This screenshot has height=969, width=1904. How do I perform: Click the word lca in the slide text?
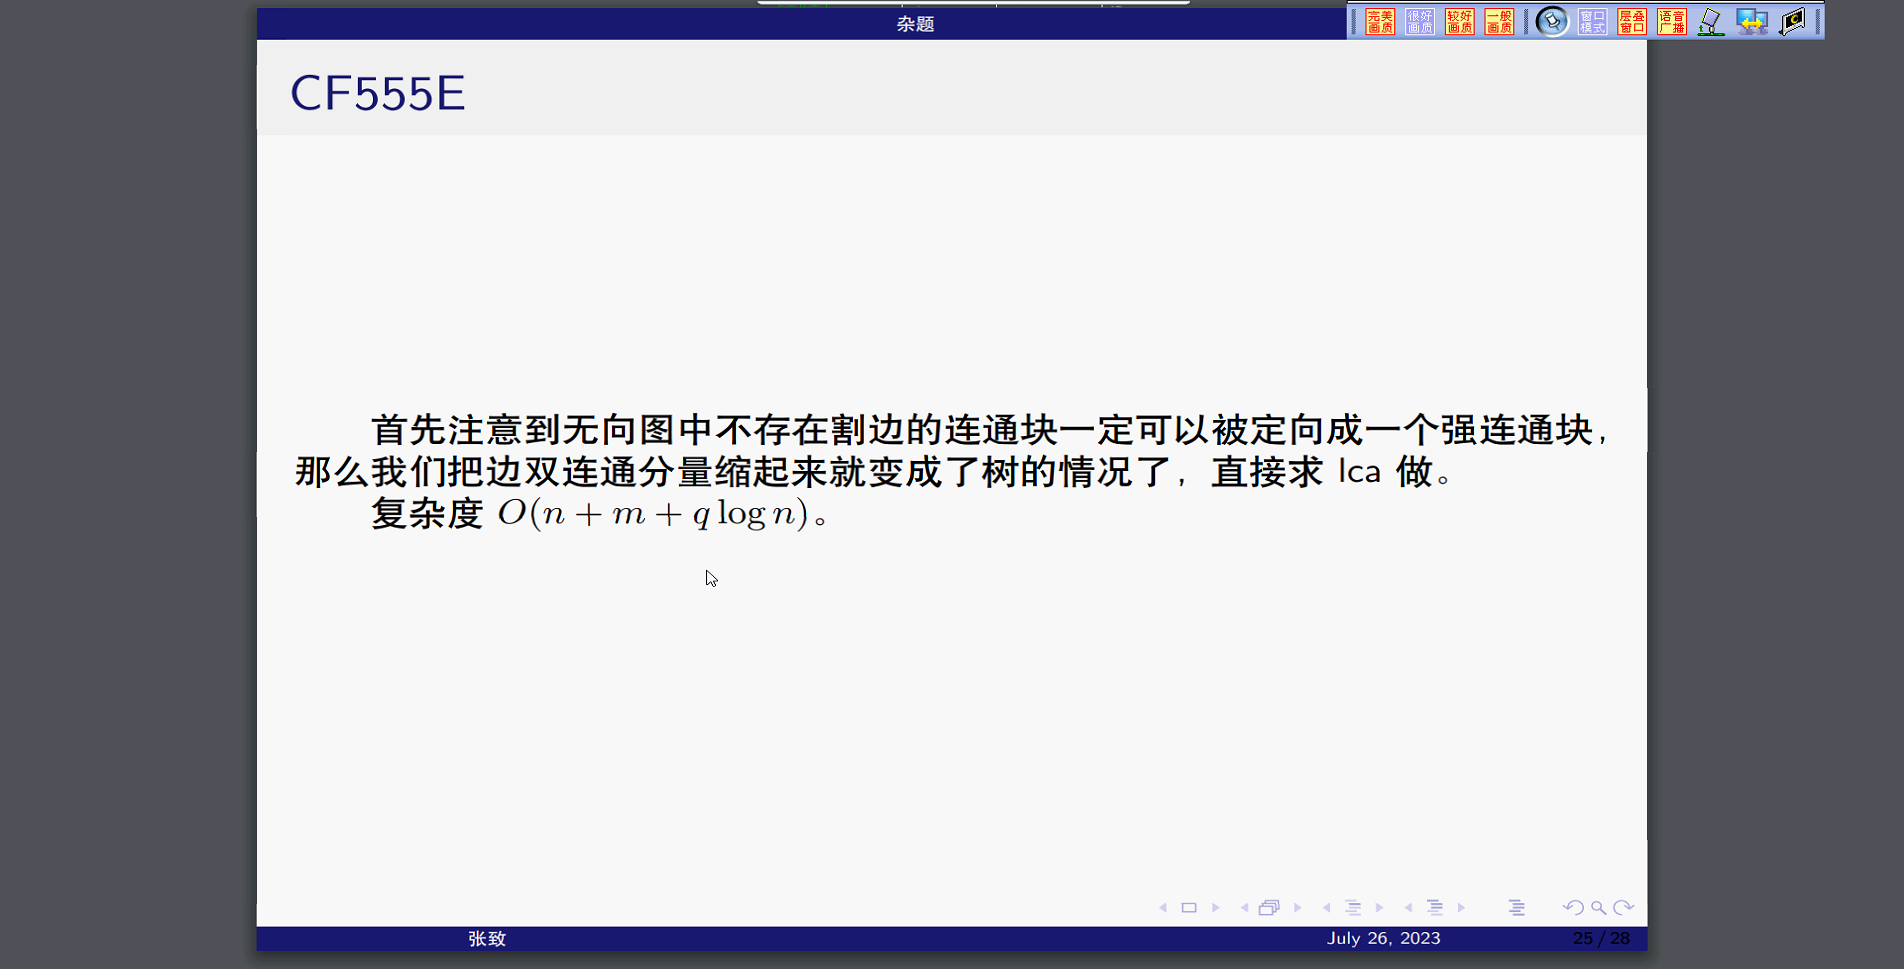click(x=1360, y=471)
